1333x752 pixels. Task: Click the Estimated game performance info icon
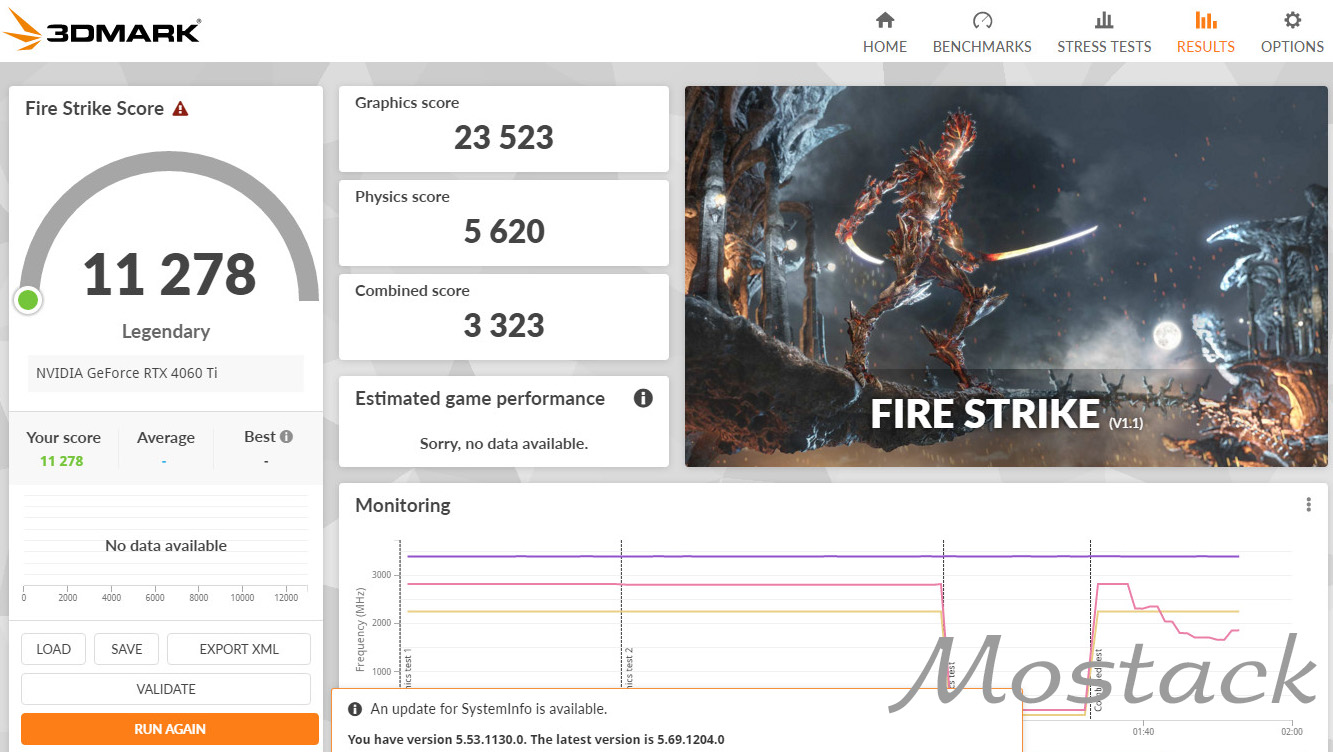click(643, 398)
